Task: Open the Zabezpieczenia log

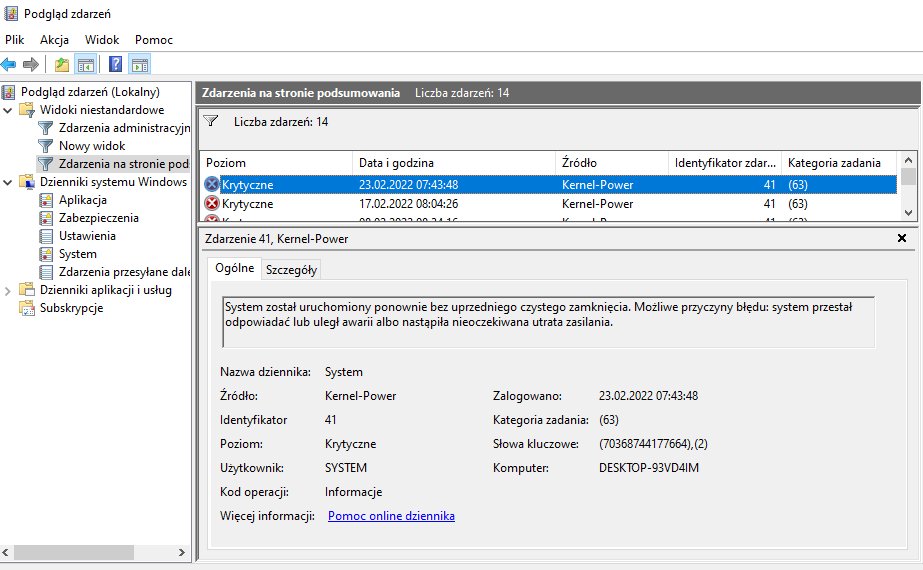Action: (x=98, y=218)
